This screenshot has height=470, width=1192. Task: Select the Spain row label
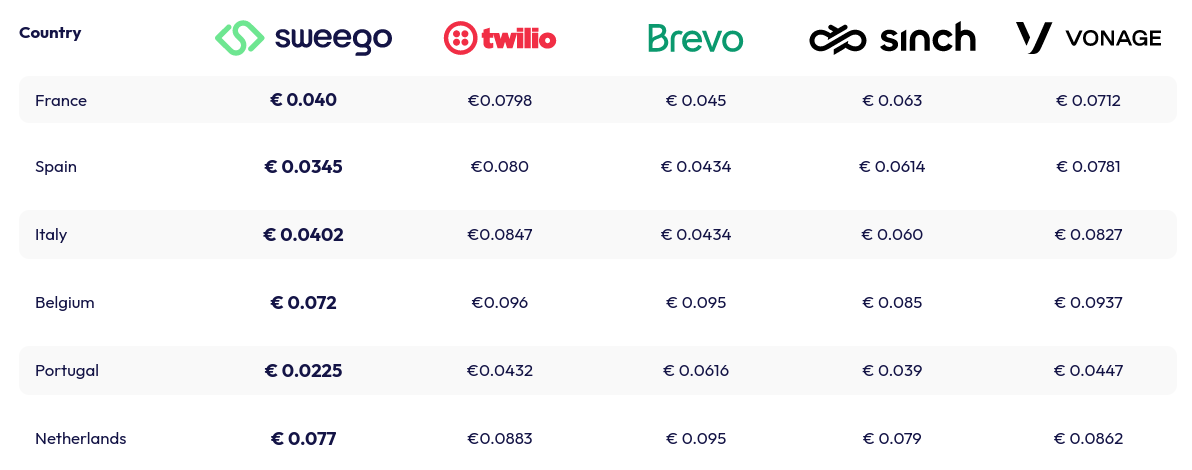point(56,167)
